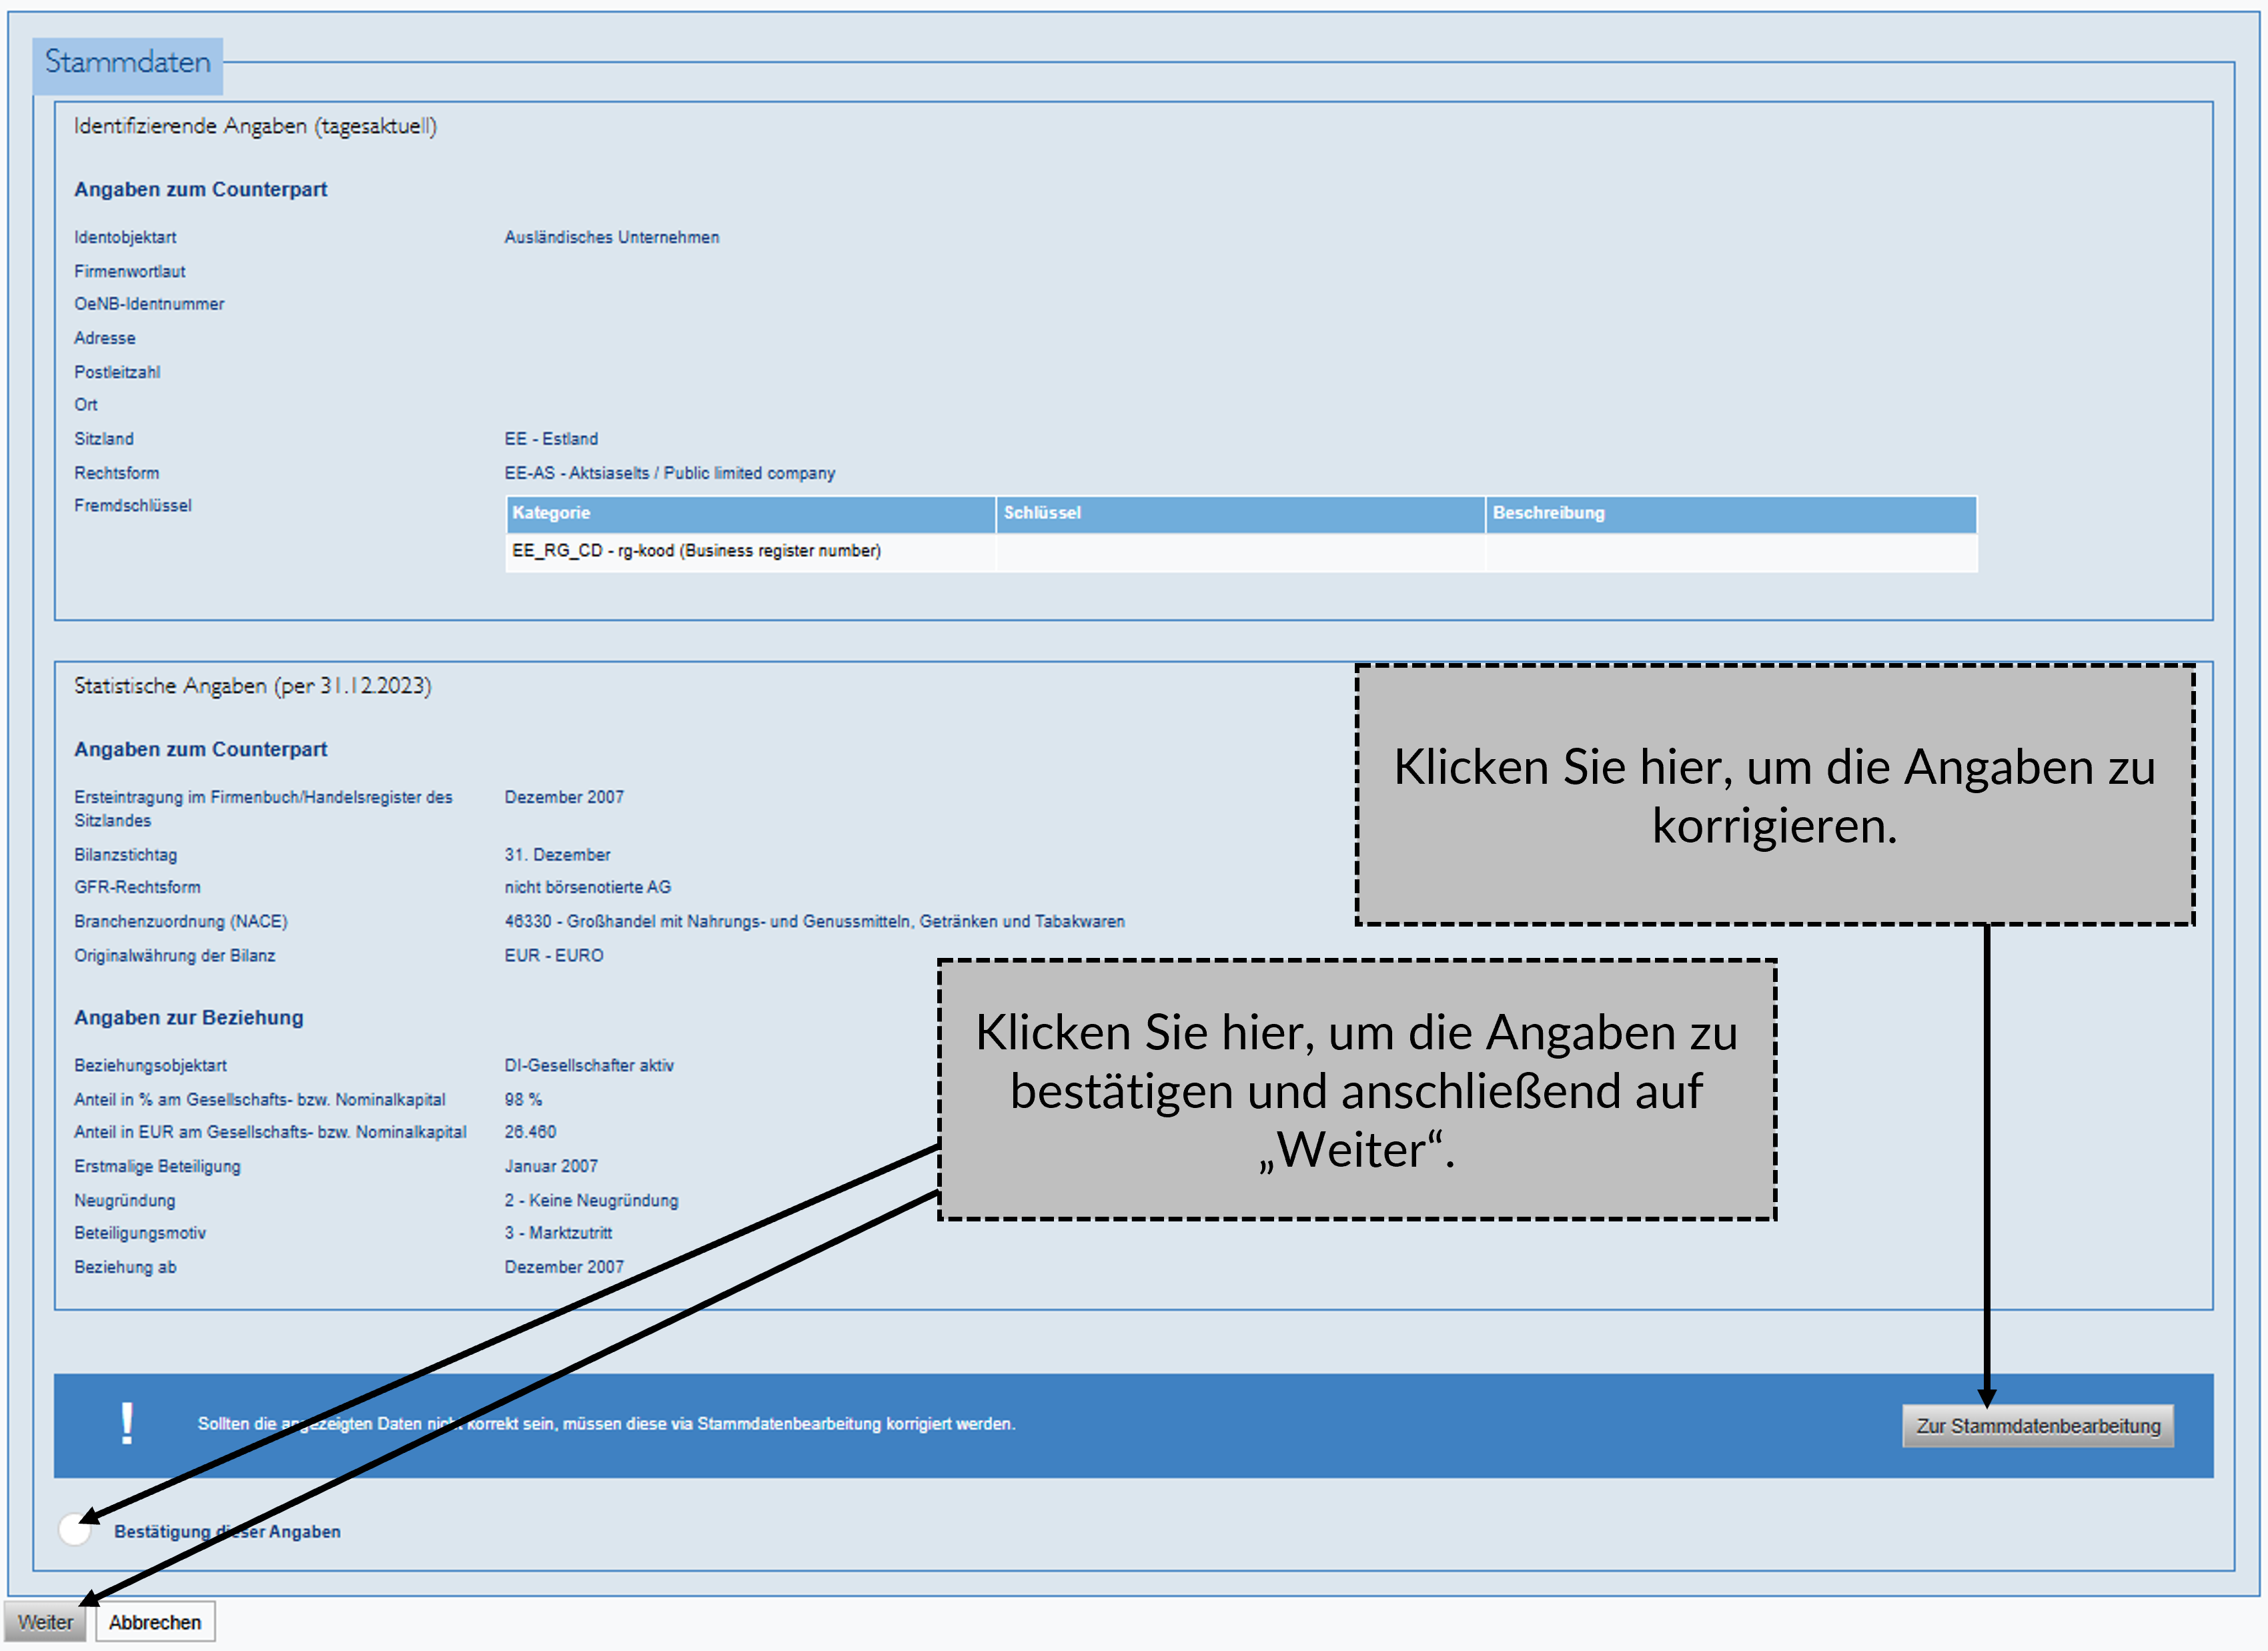
Task: Click the callout about confirming and Weiter
Action: (x=1356, y=1090)
